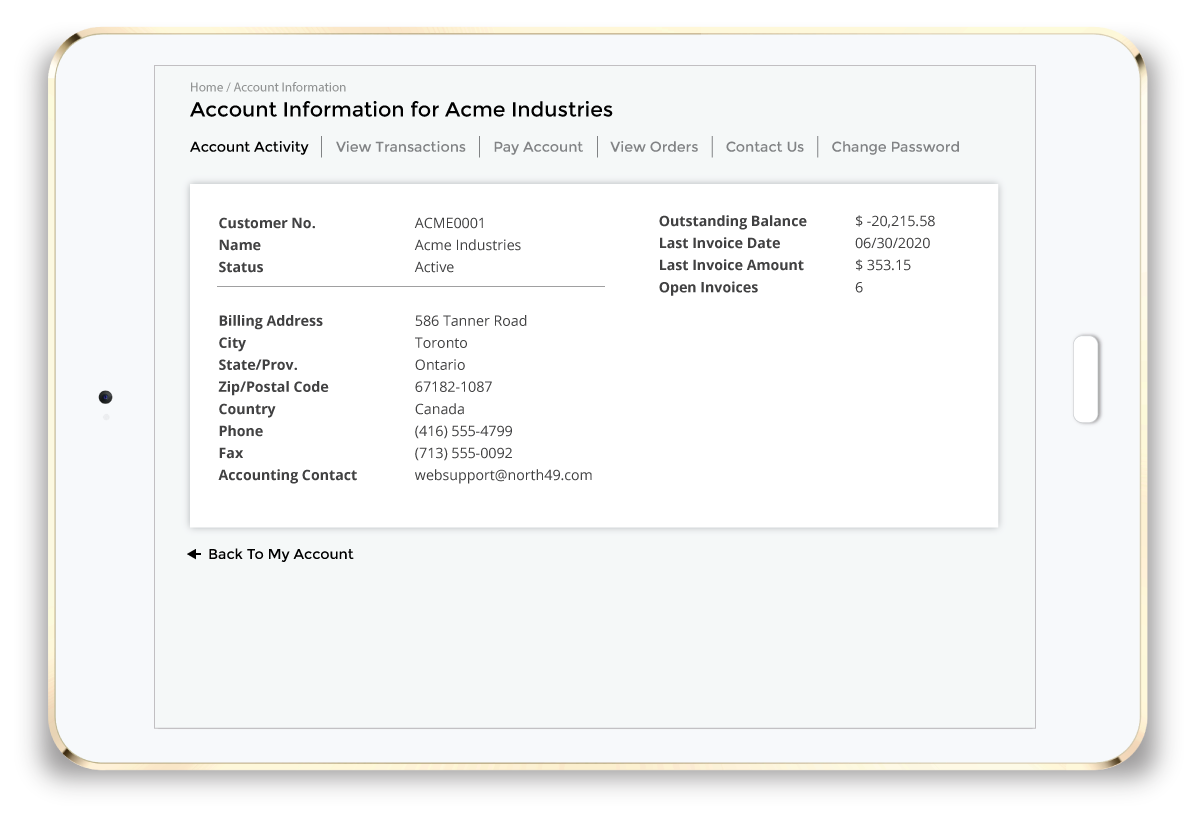Click the name value Acme Industries

[468, 245]
